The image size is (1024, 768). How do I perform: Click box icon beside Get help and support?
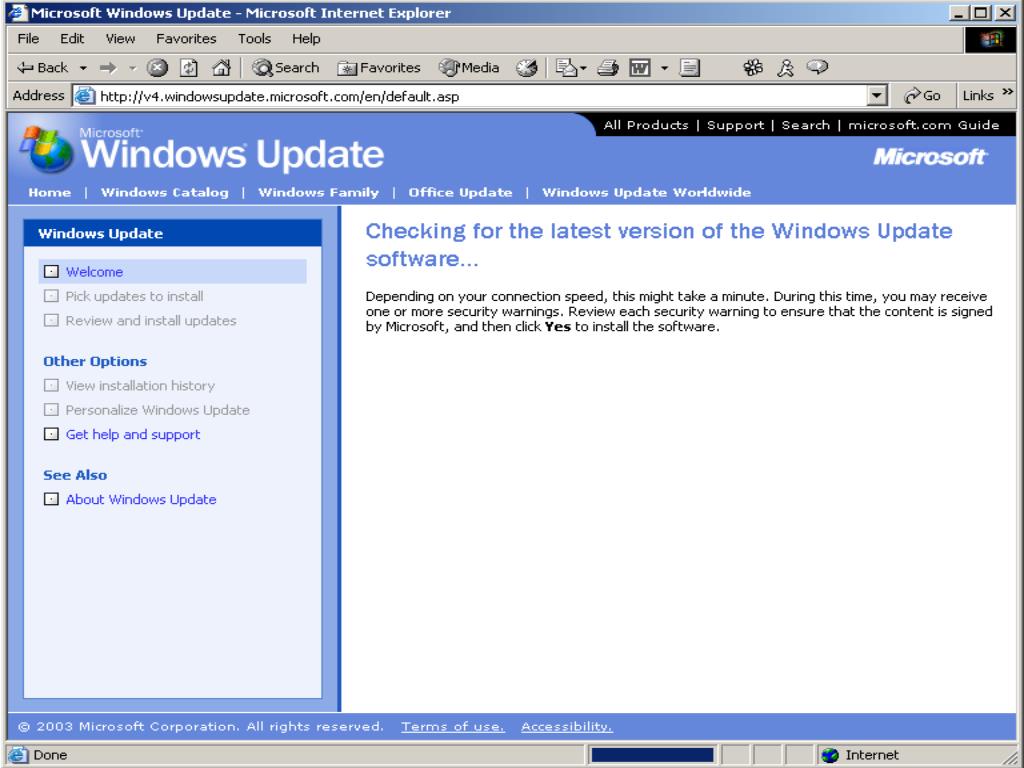tap(51, 434)
